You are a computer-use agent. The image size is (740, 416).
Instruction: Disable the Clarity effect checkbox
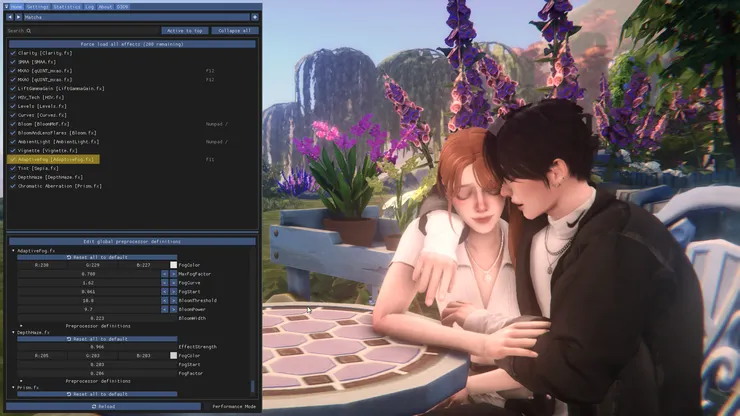13,53
